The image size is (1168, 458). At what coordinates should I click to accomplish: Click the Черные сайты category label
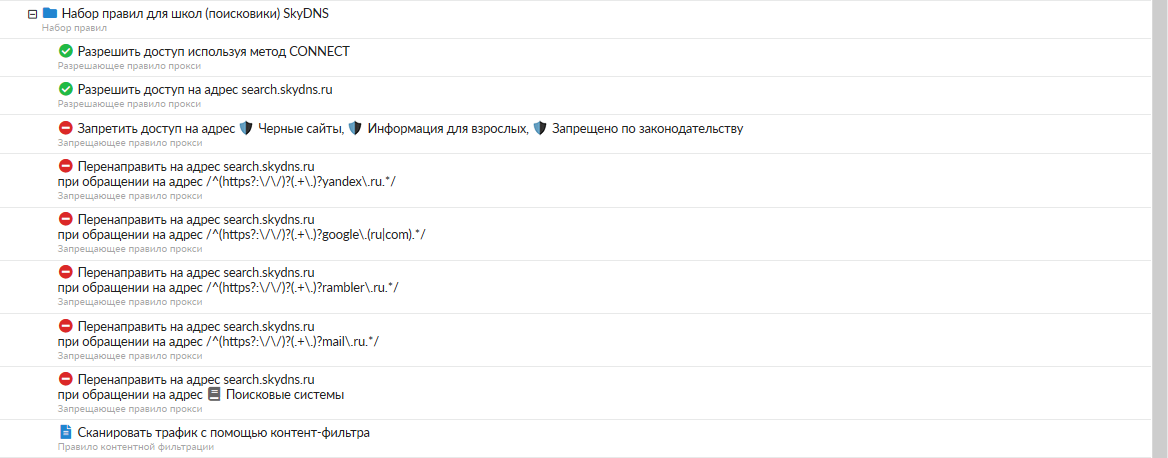301,128
